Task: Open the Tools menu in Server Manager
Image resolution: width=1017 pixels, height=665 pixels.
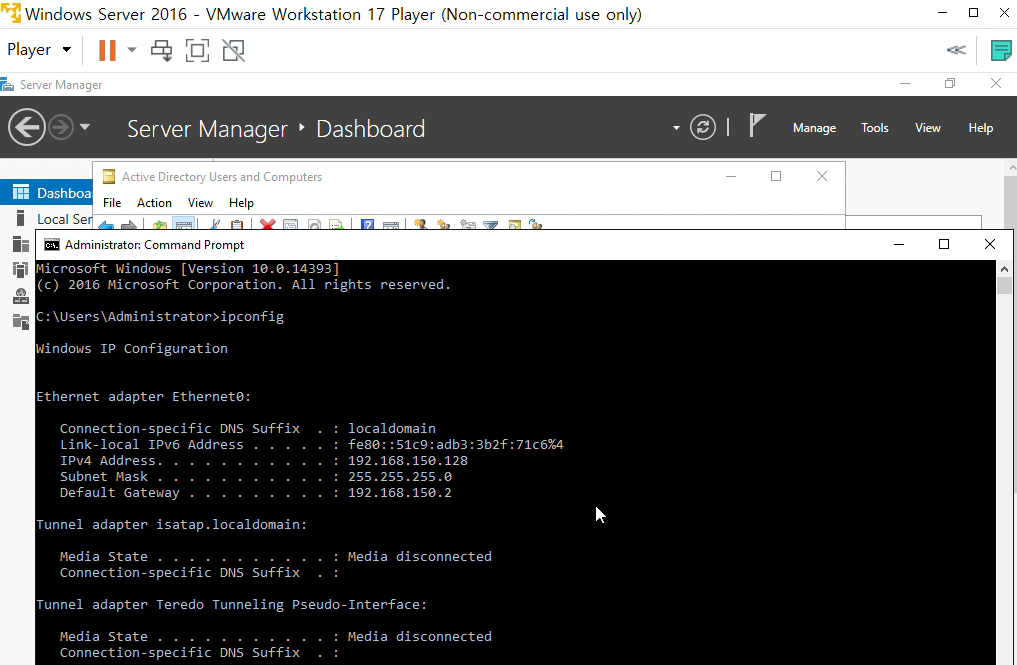Action: (x=874, y=128)
